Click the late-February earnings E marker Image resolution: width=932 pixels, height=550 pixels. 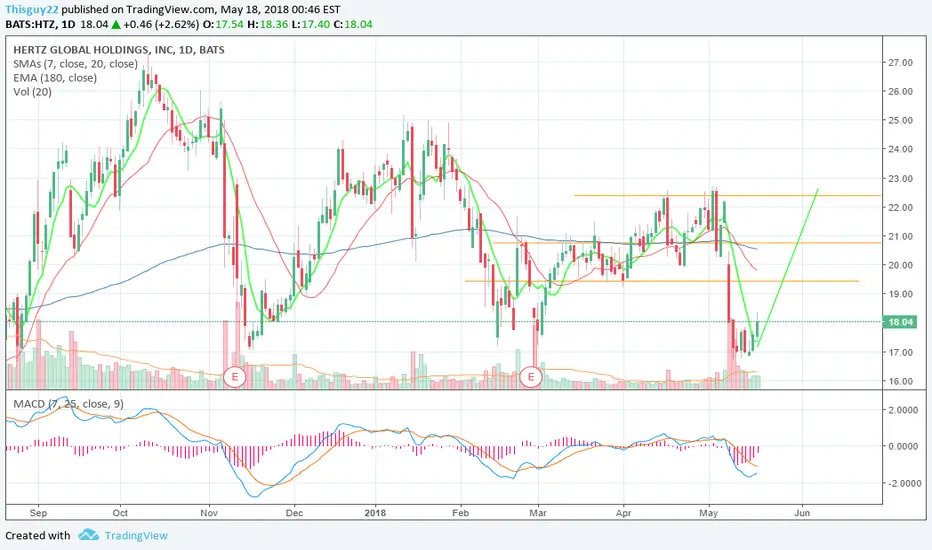coord(531,376)
